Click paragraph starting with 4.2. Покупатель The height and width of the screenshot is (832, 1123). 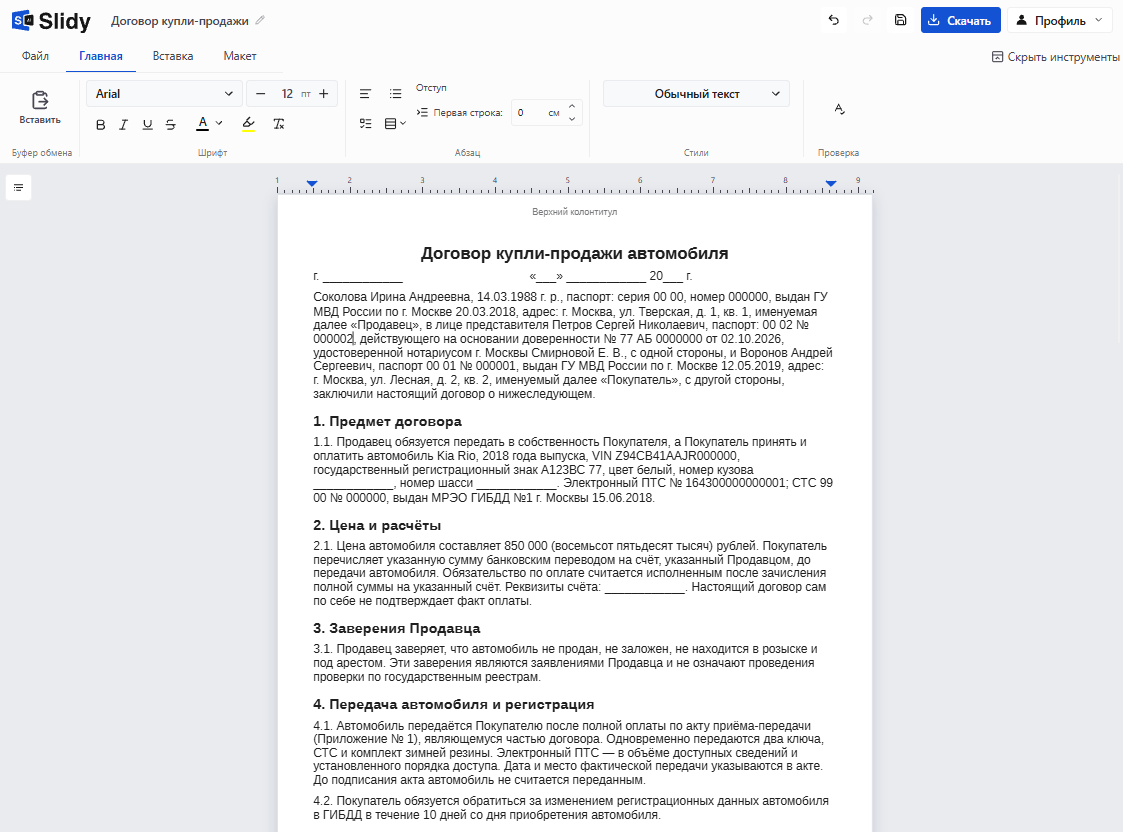pos(571,808)
